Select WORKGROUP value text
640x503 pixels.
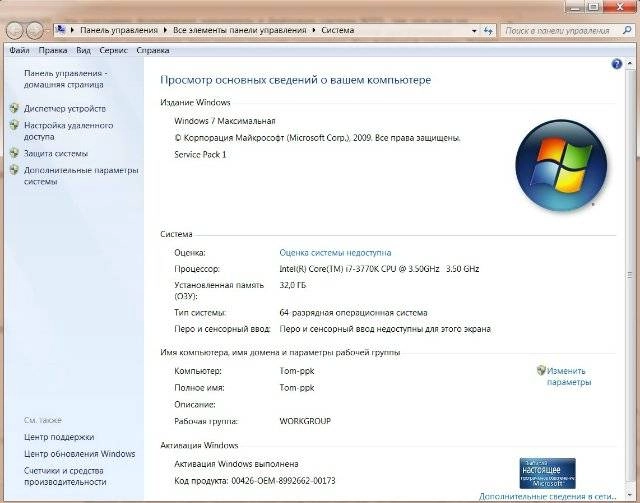point(305,421)
